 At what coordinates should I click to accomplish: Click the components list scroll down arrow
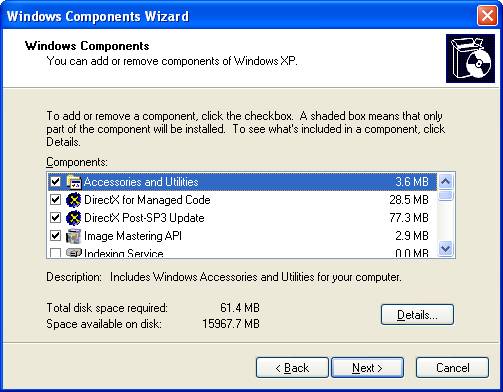tap(446, 249)
